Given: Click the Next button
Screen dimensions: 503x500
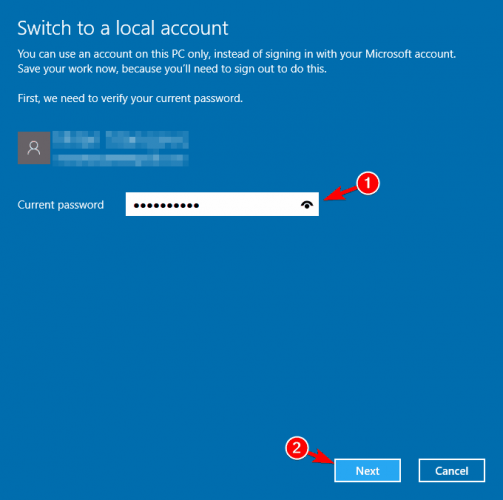Looking at the screenshot, I should click(367, 470).
